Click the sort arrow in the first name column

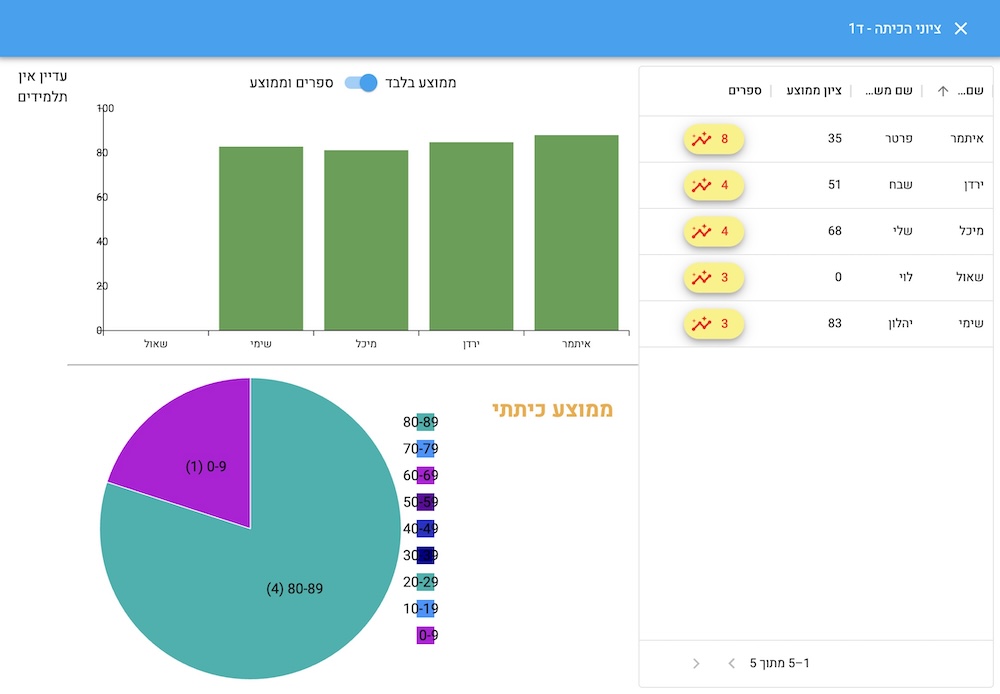(942, 91)
